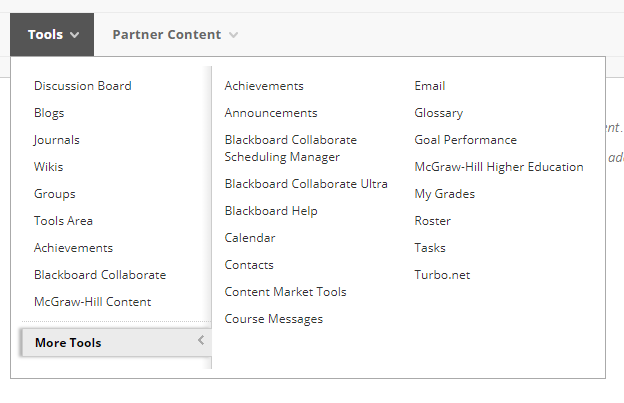Image resolution: width=624 pixels, height=403 pixels.
Task: Click the Announcements link
Action: (271, 113)
